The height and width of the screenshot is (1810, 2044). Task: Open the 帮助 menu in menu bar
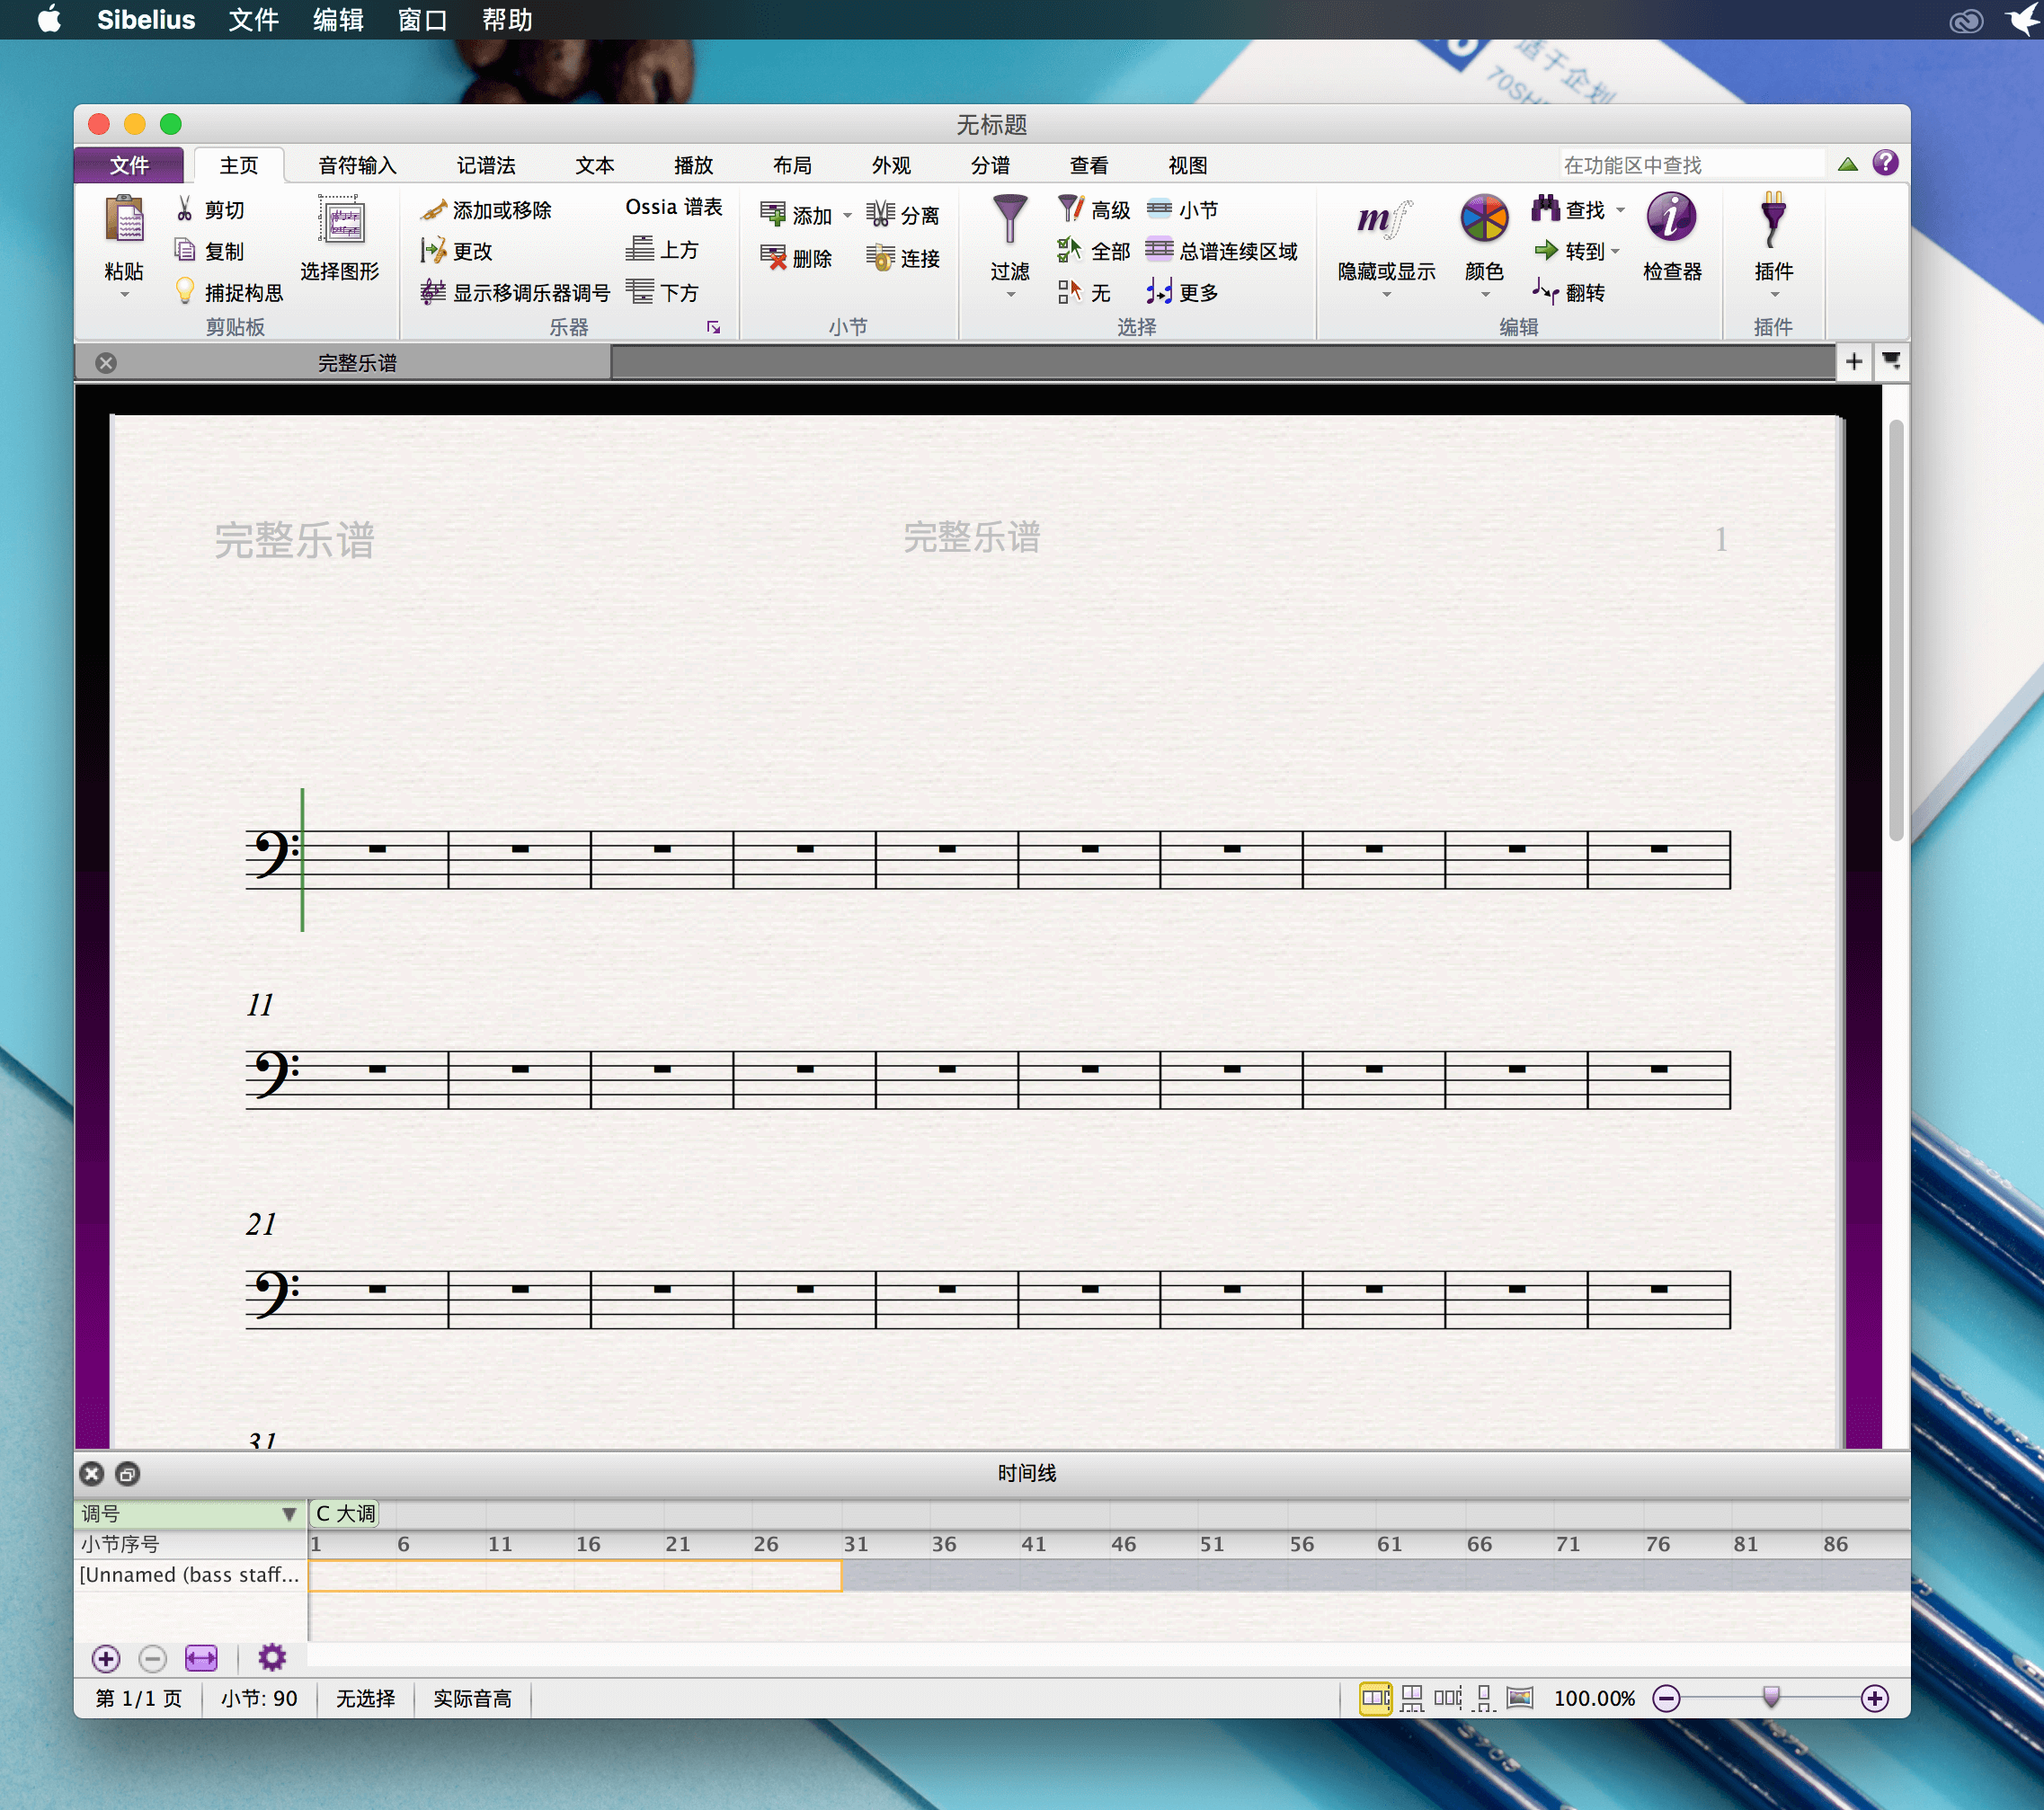507,20
